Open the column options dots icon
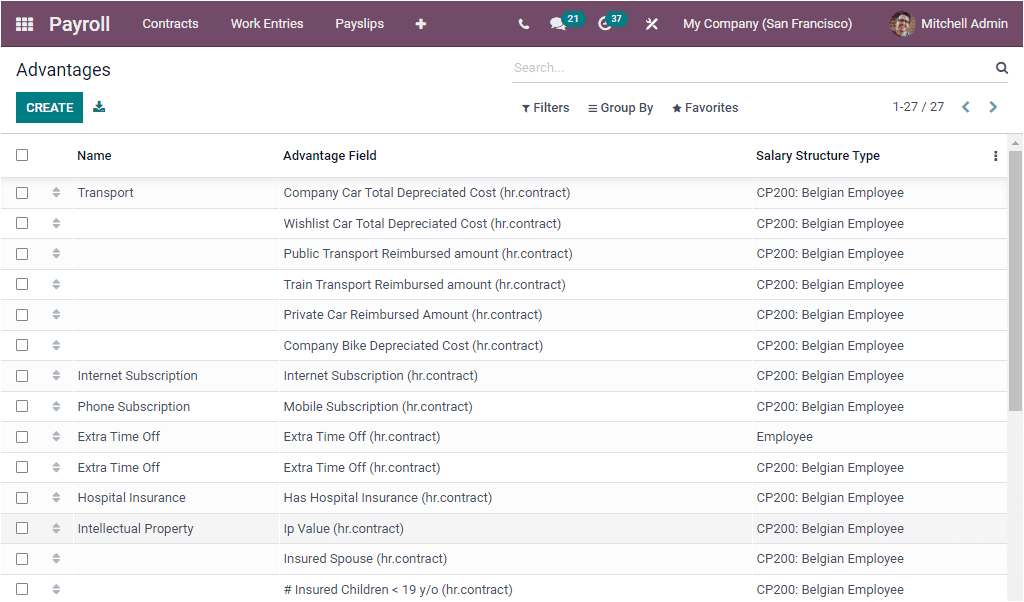 pyautogui.click(x=995, y=156)
